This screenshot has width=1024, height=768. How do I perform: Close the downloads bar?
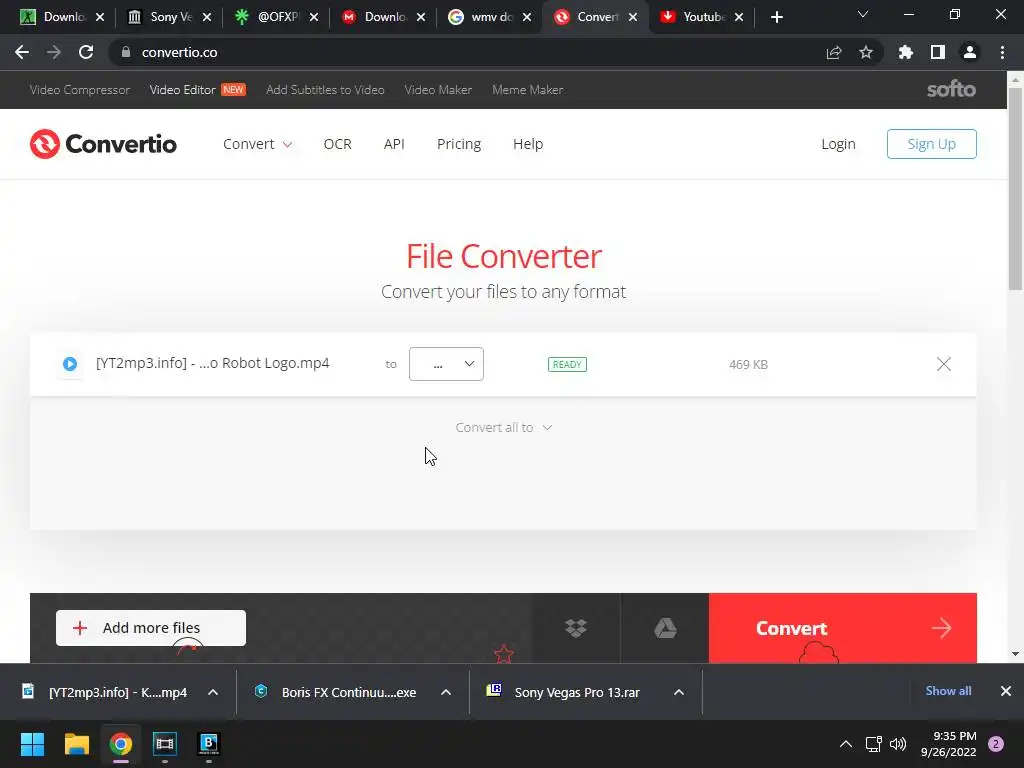click(1006, 691)
